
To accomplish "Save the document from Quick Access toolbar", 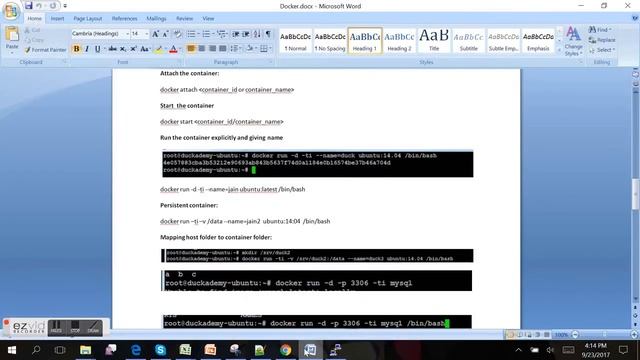I will (28, 6).
